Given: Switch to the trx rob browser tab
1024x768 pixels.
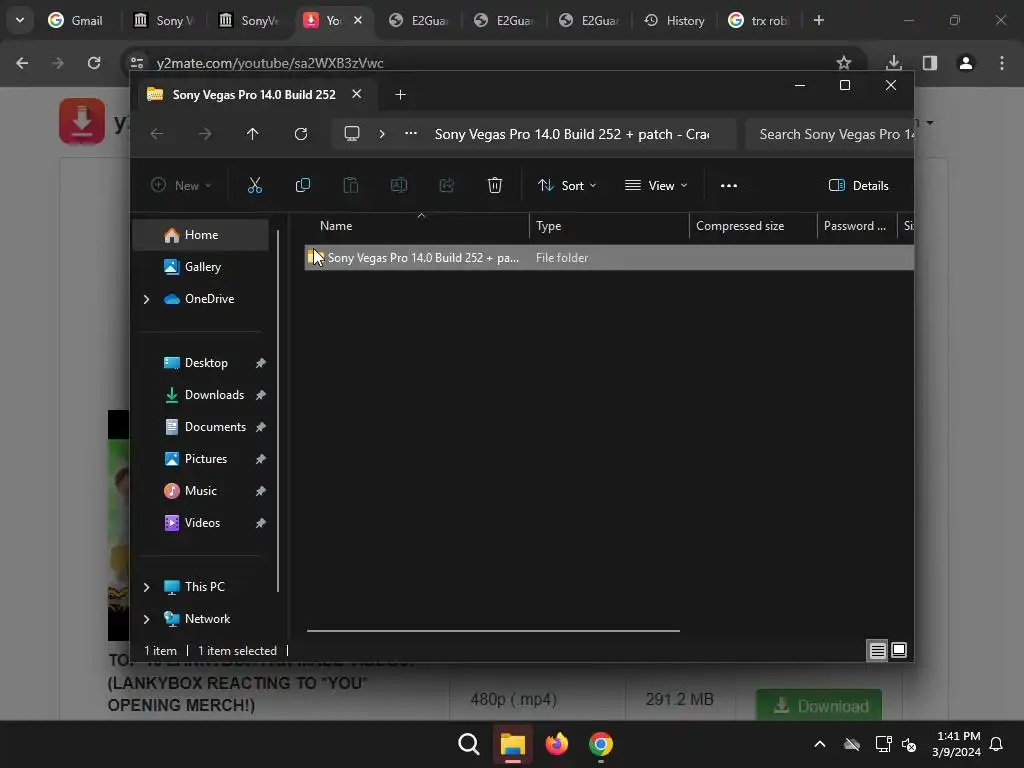Looking at the screenshot, I should tap(759, 20).
